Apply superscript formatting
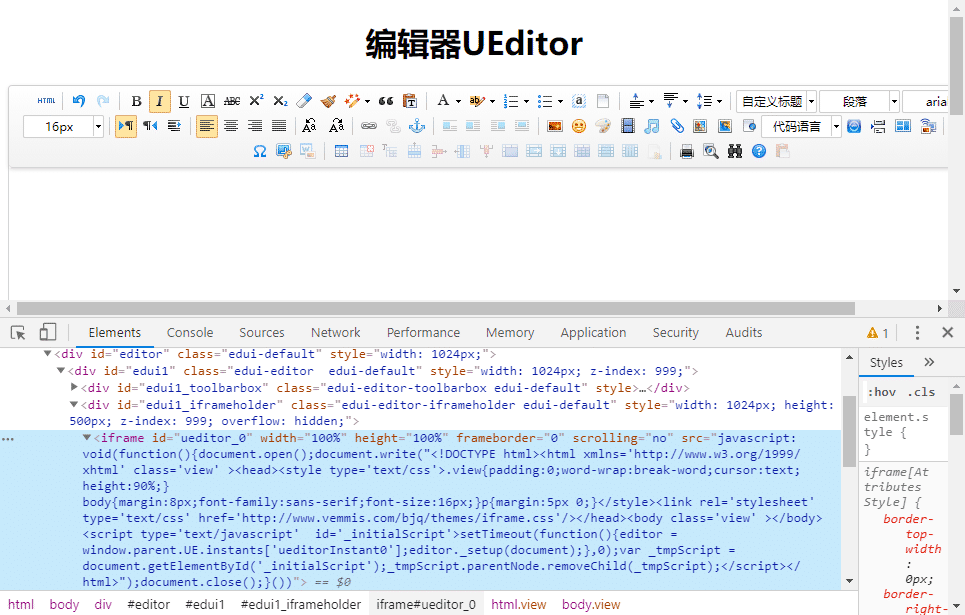The width and height of the screenshot is (965, 615). click(x=257, y=101)
